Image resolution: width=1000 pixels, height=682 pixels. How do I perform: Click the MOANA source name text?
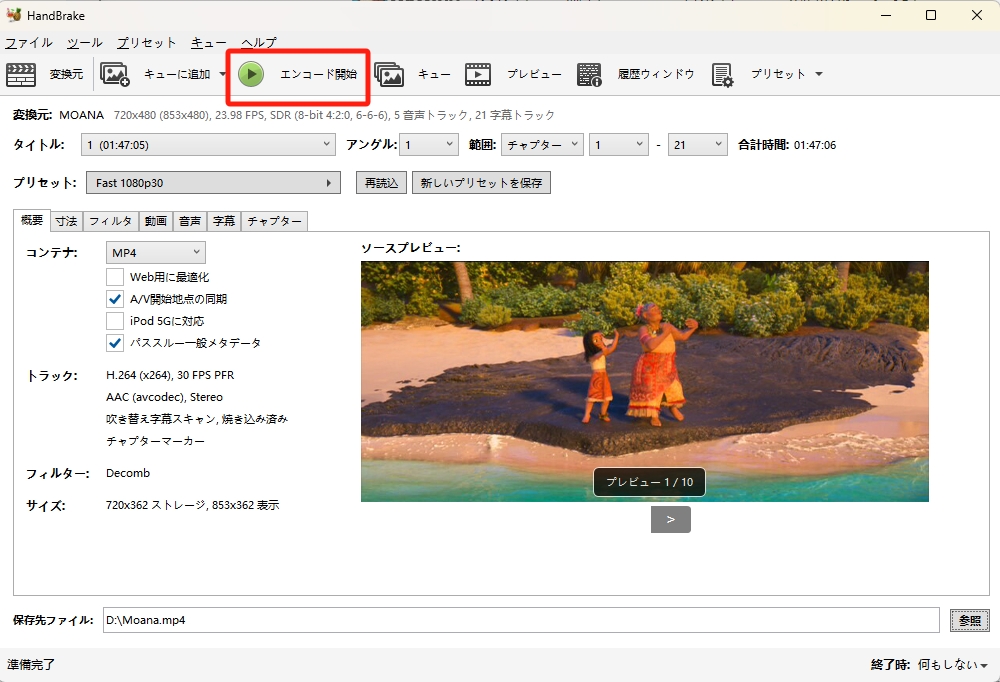(x=81, y=115)
